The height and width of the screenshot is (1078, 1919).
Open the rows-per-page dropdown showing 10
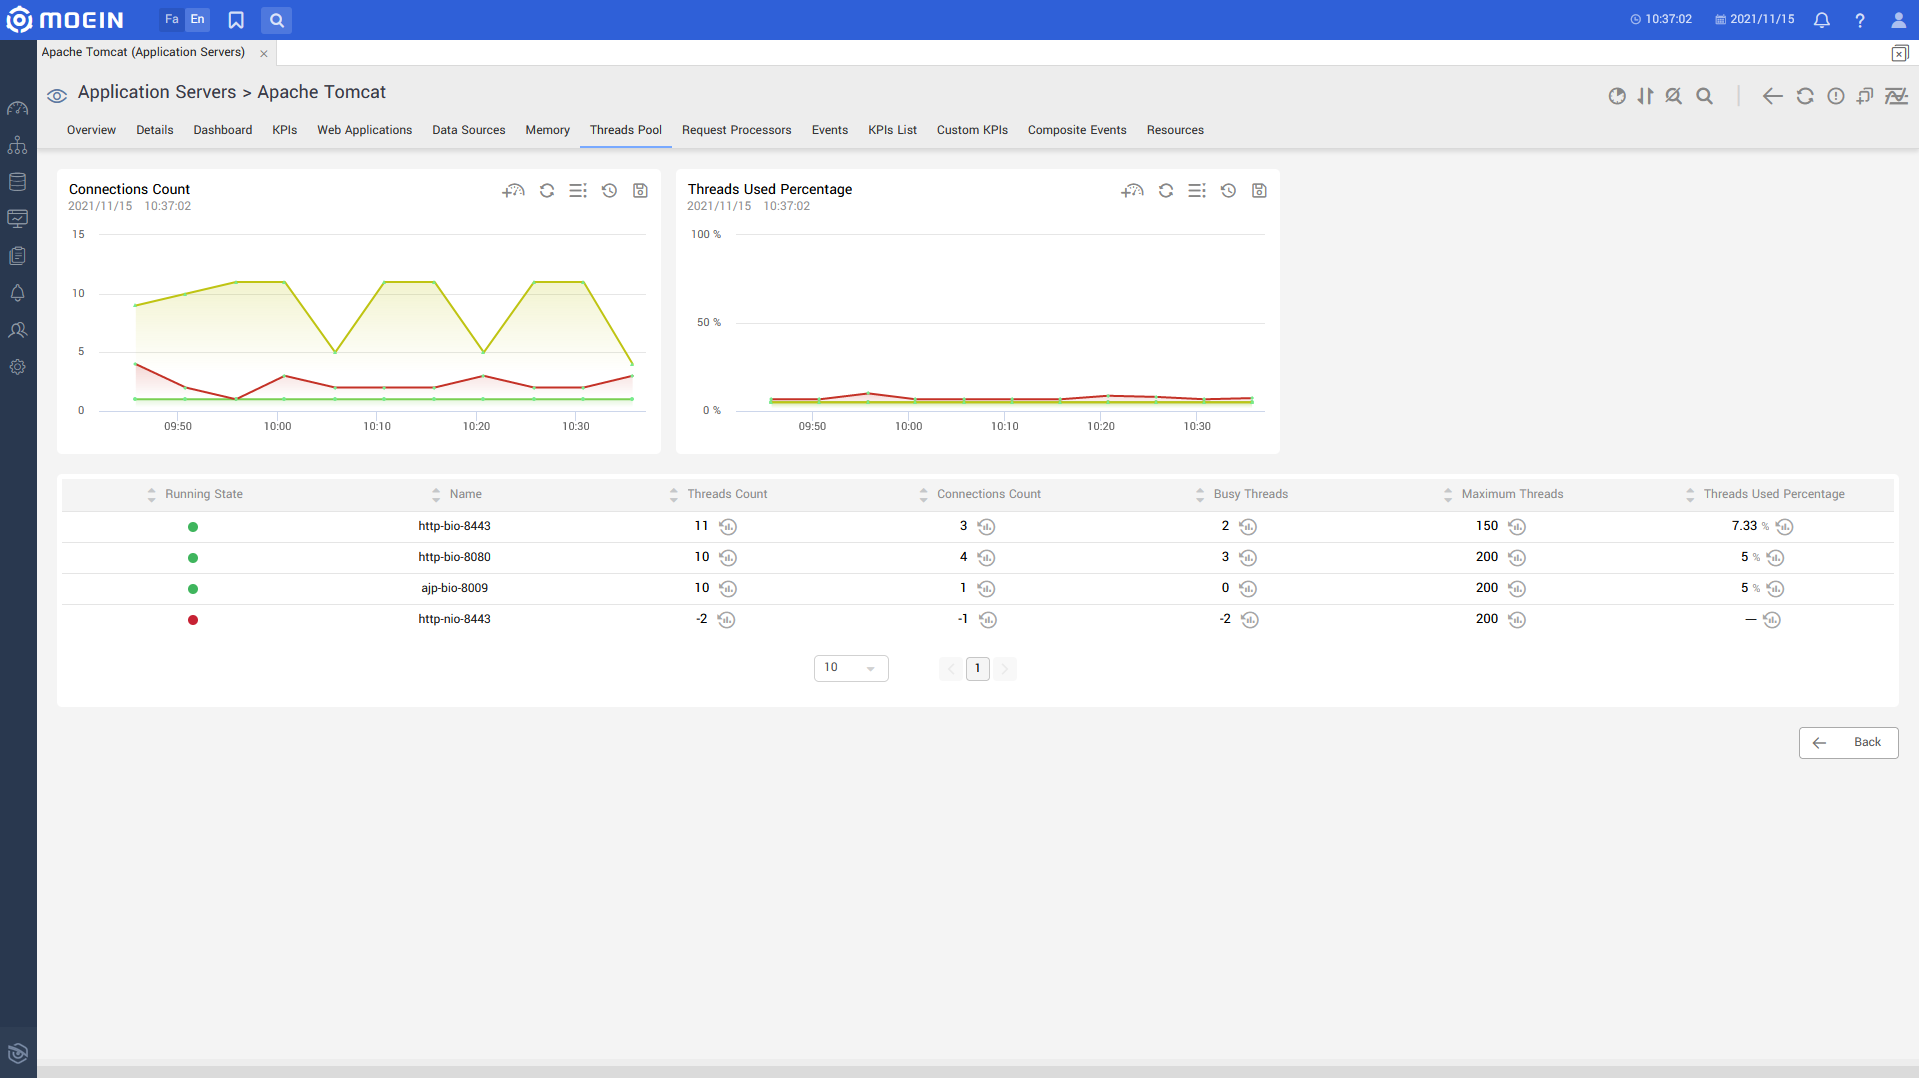[851, 668]
